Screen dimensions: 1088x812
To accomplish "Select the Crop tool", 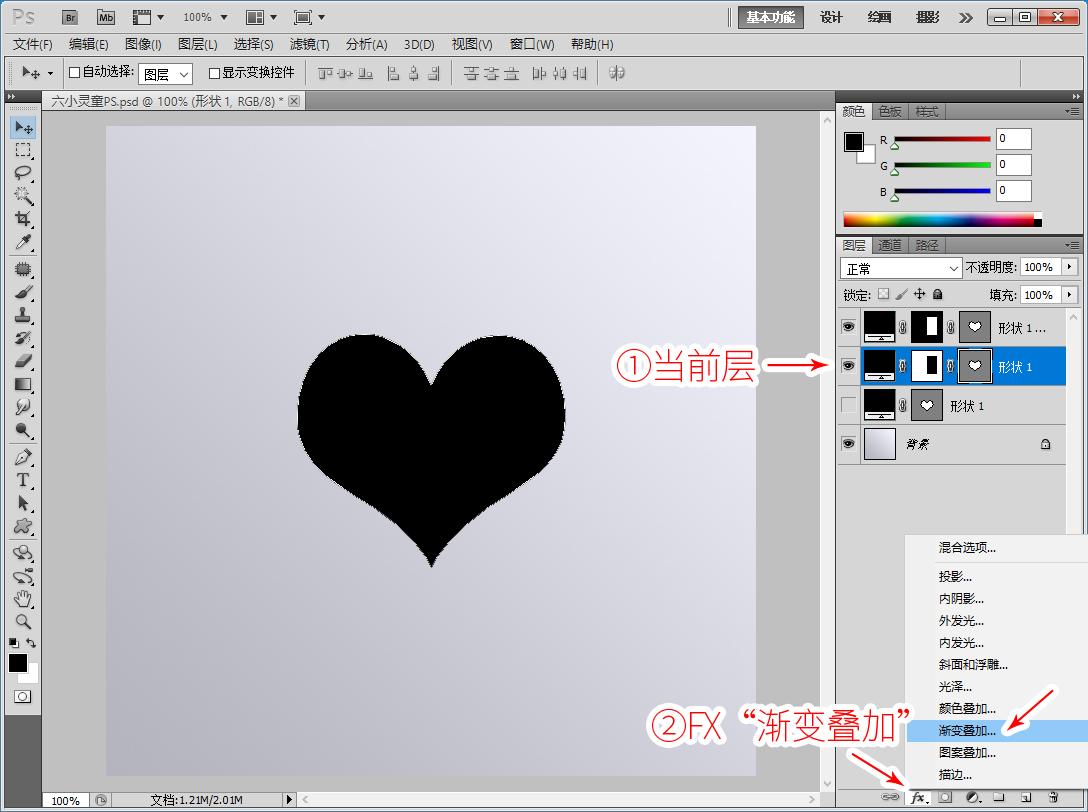I will tap(23, 219).
